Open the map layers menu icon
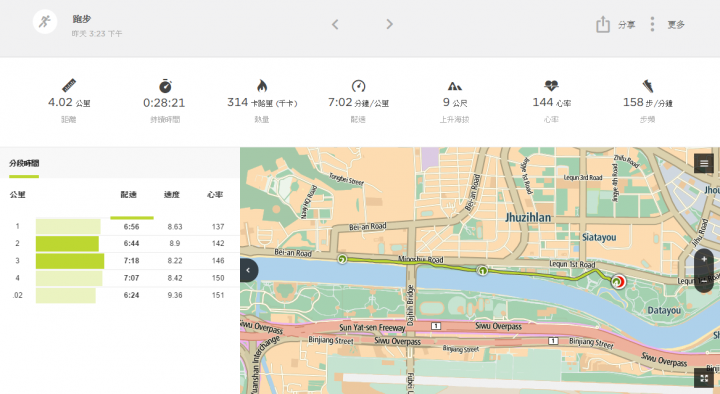Viewport: 720px width, 394px height. [x=703, y=163]
